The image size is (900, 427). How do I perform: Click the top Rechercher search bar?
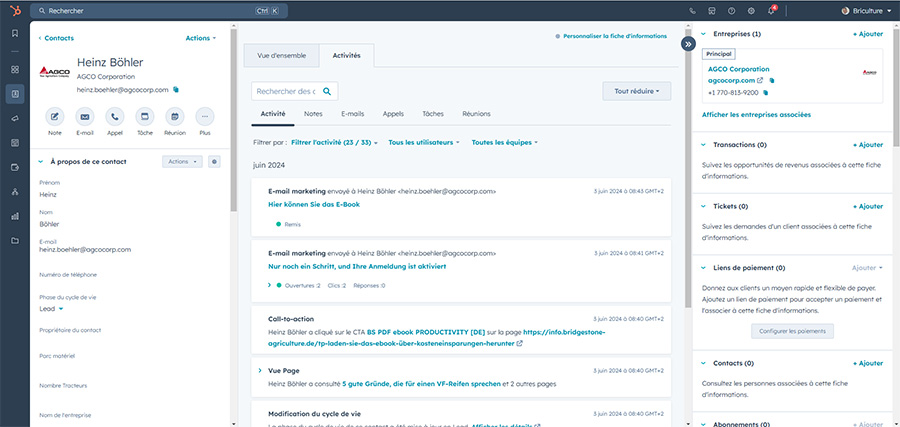click(158, 10)
